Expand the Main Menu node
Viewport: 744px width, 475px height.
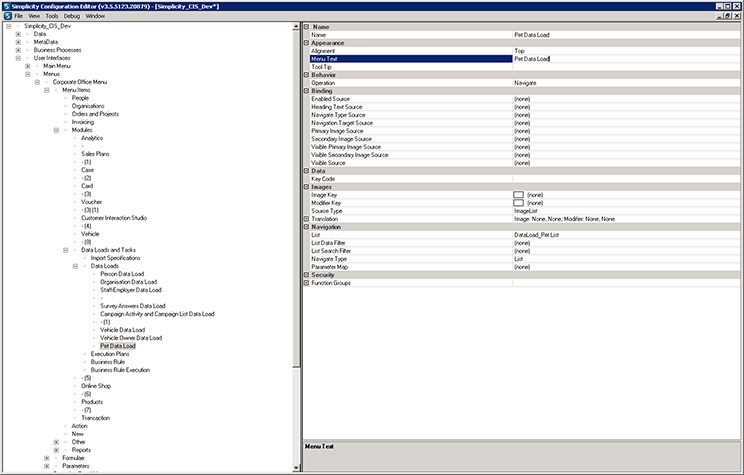pyautogui.click(x=28, y=66)
